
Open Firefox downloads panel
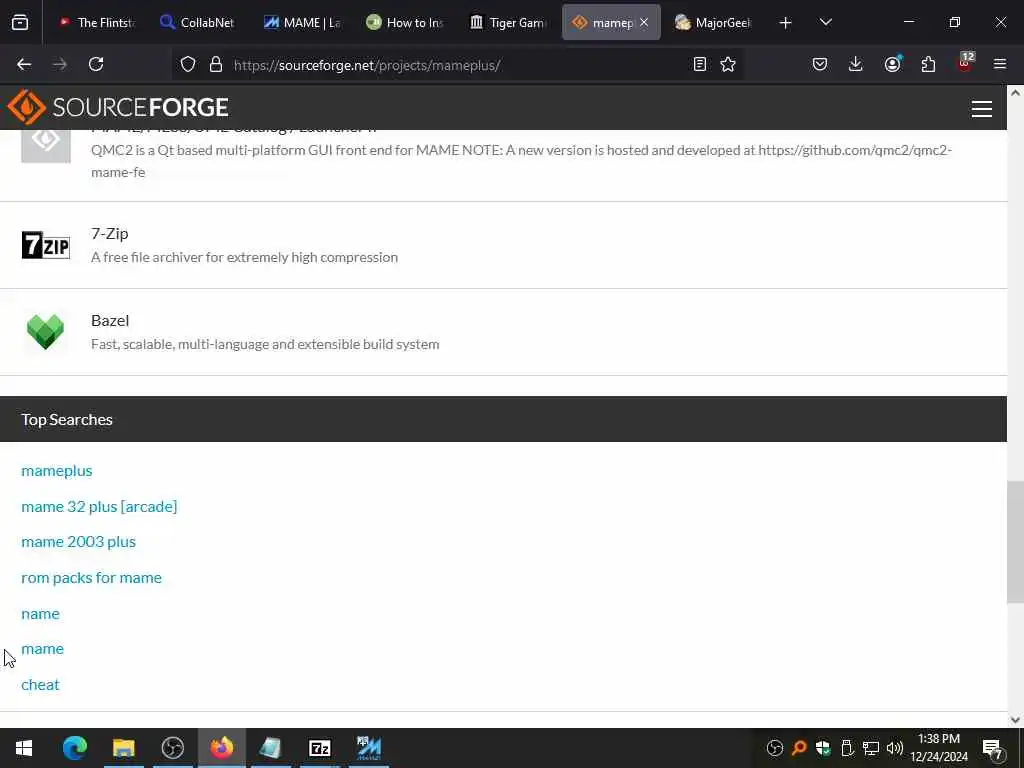point(856,64)
